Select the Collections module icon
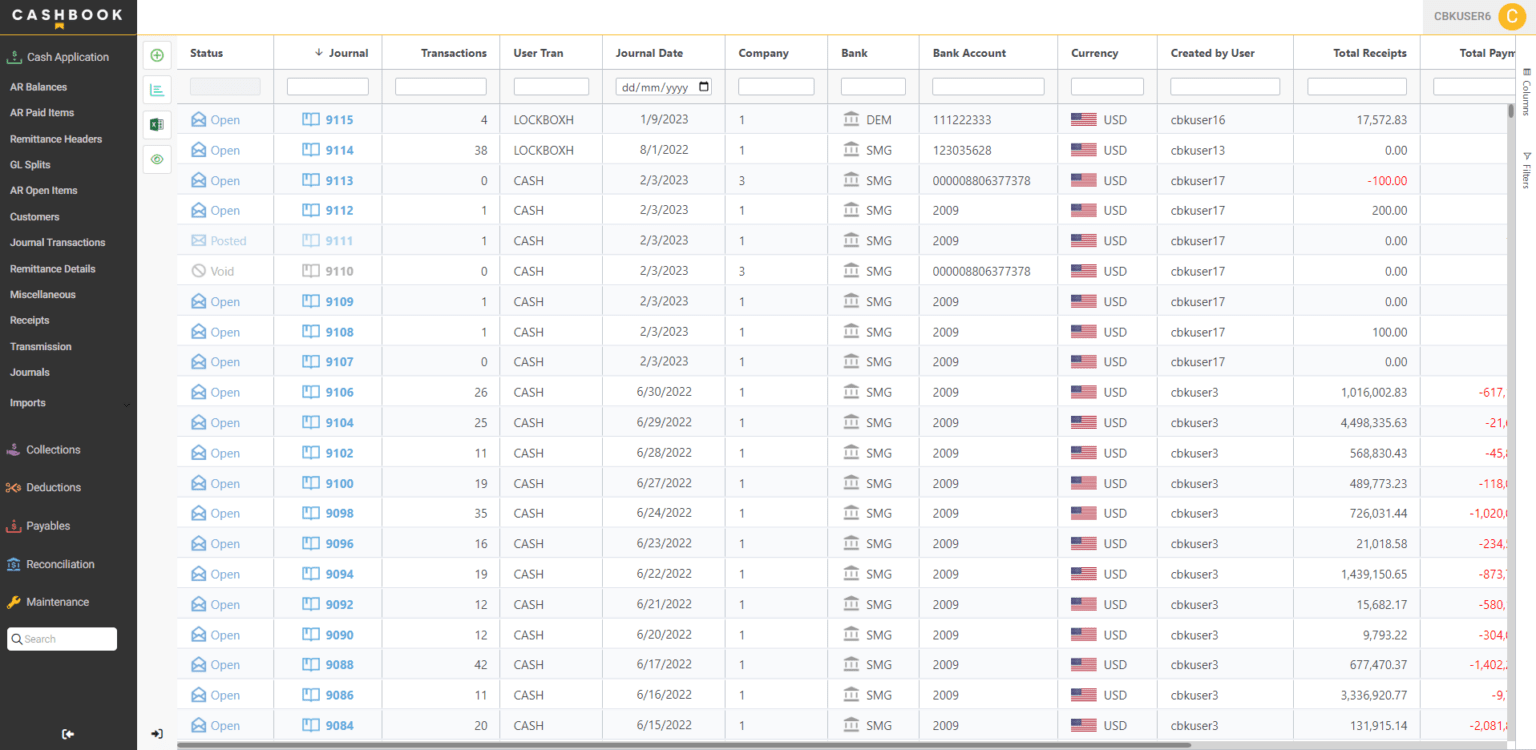The image size is (1536, 750). pos(15,449)
